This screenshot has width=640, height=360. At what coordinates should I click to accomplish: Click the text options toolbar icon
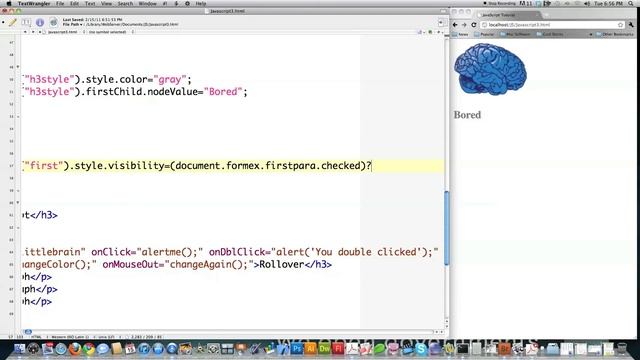pyautogui.click(x=26, y=22)
